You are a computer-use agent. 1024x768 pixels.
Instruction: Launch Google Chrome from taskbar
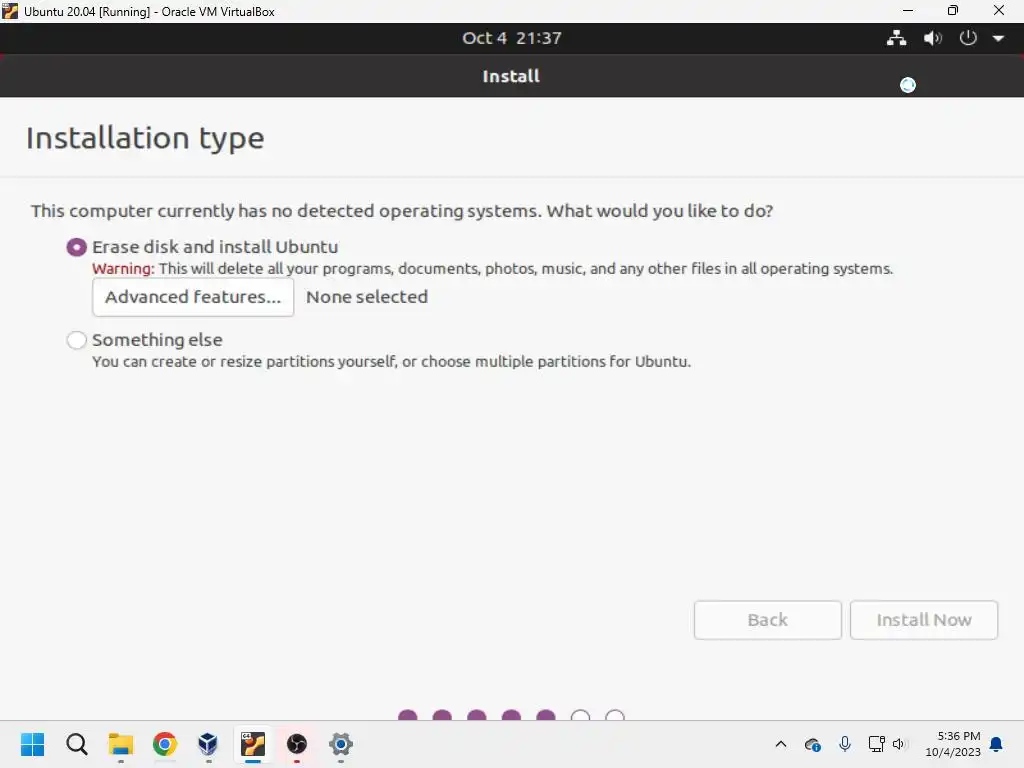tap(165, 744)
